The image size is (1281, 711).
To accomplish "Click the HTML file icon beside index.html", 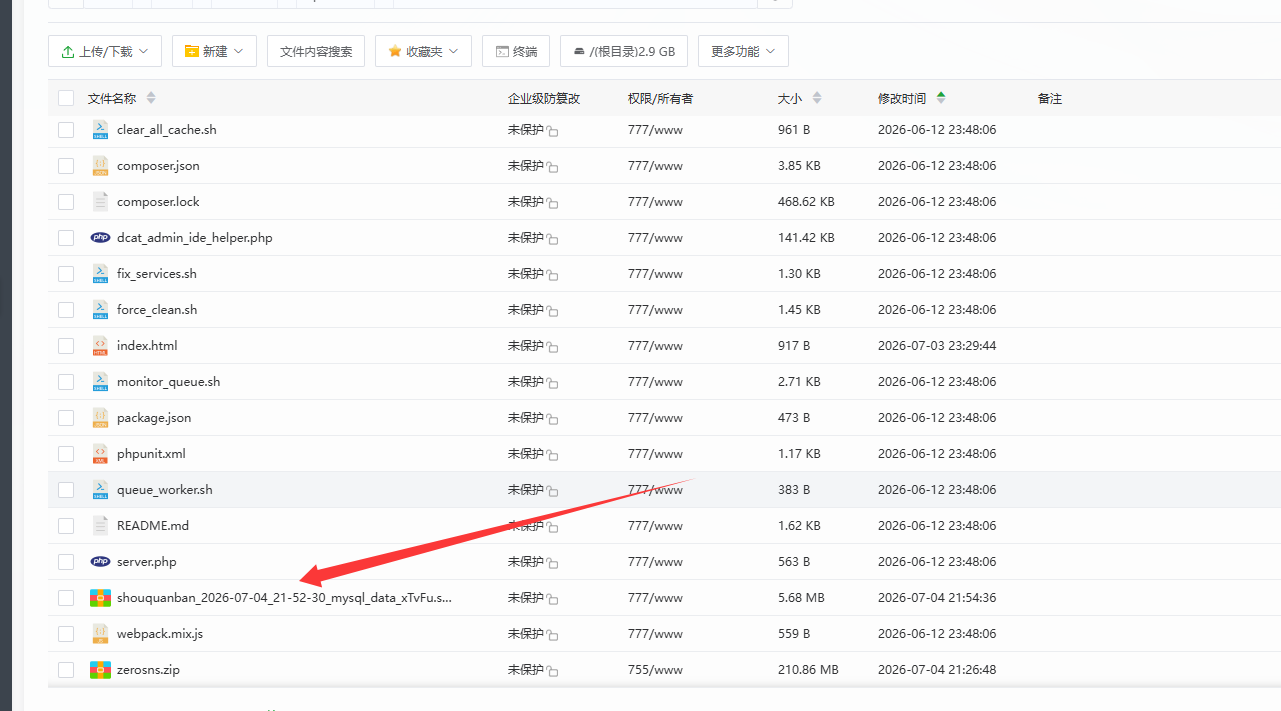I will 100,345.
